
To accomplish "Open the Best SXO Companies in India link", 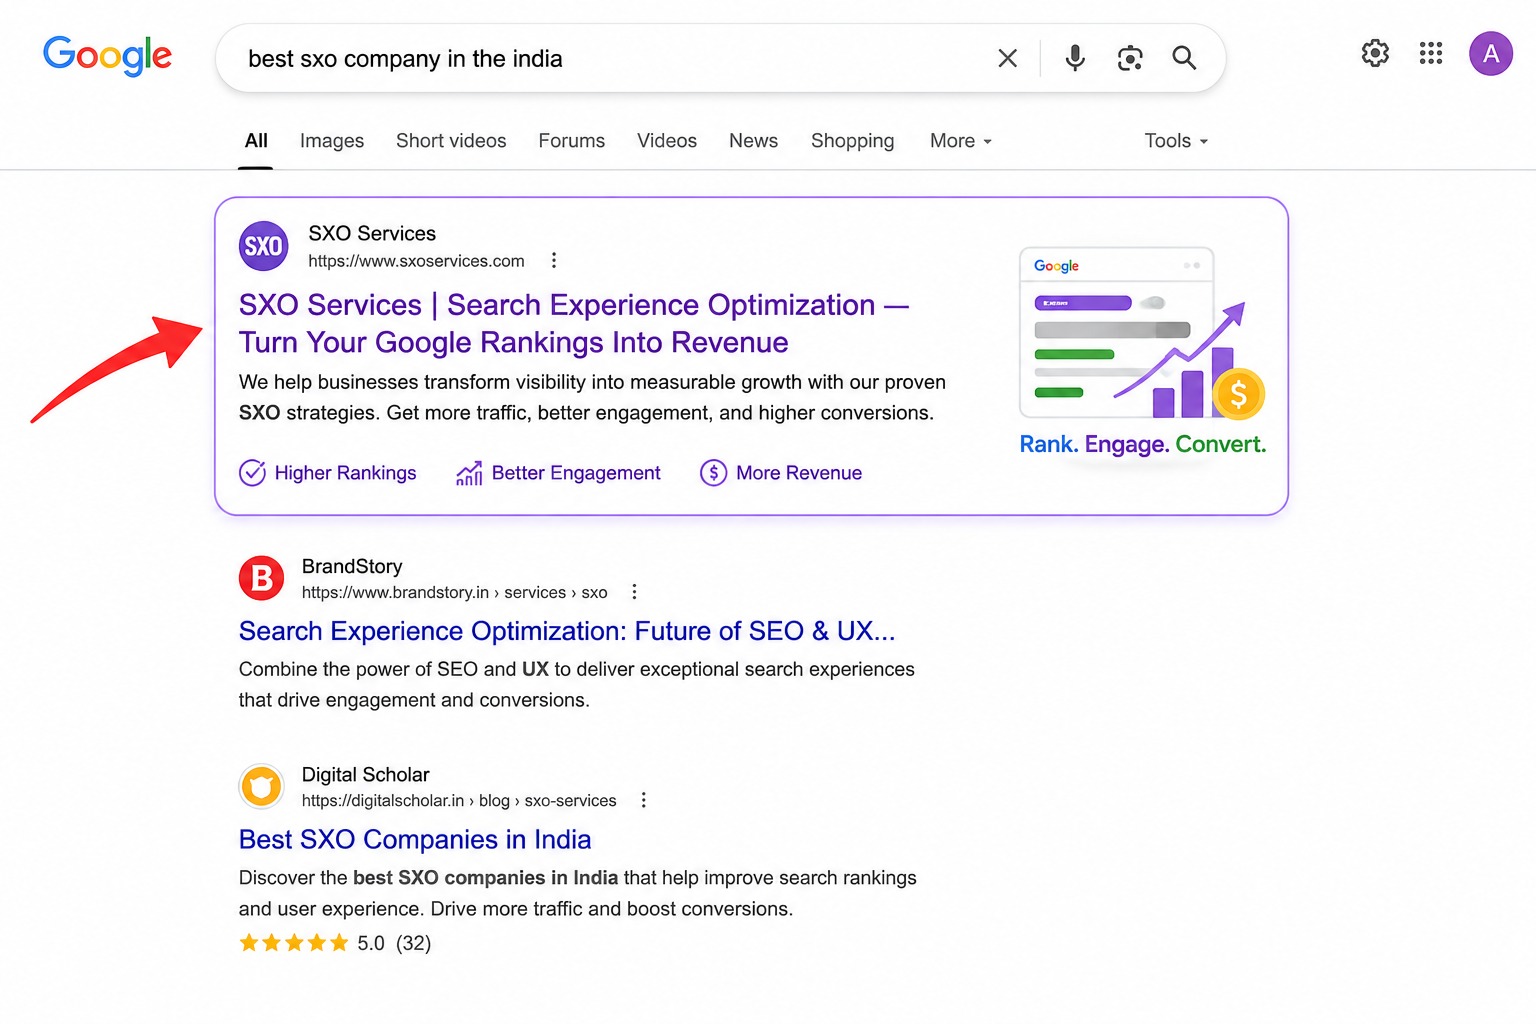I will pos(415,839).
